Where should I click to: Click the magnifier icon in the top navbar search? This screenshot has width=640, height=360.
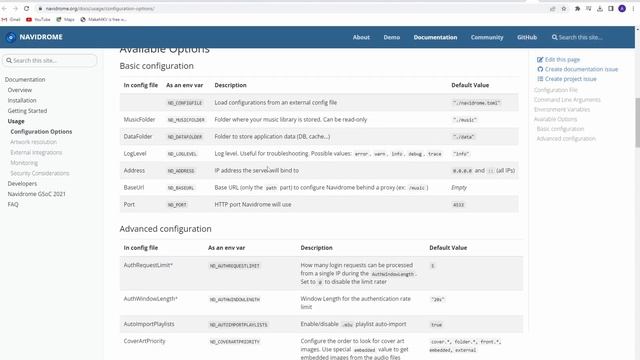click(x=554, y=37)
